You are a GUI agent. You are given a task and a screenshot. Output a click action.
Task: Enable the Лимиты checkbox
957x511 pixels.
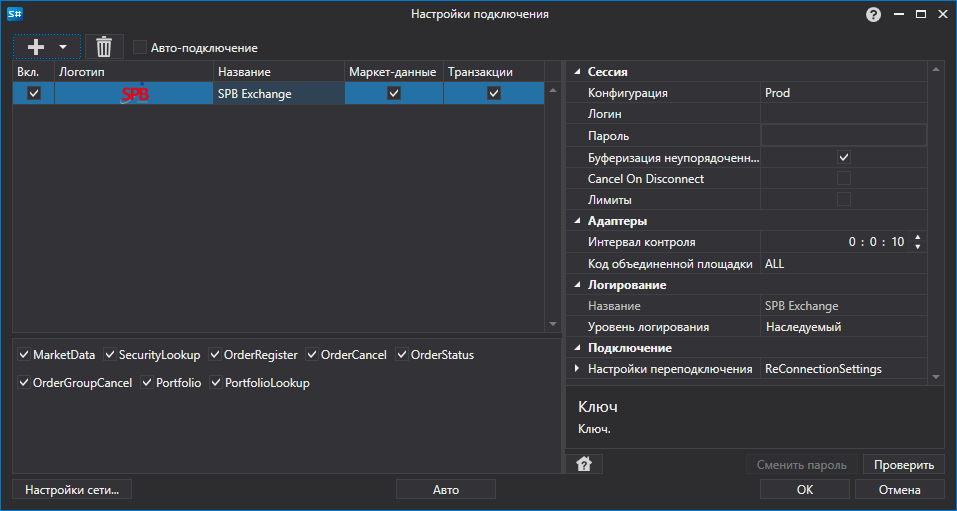click(x=844, y=199)
